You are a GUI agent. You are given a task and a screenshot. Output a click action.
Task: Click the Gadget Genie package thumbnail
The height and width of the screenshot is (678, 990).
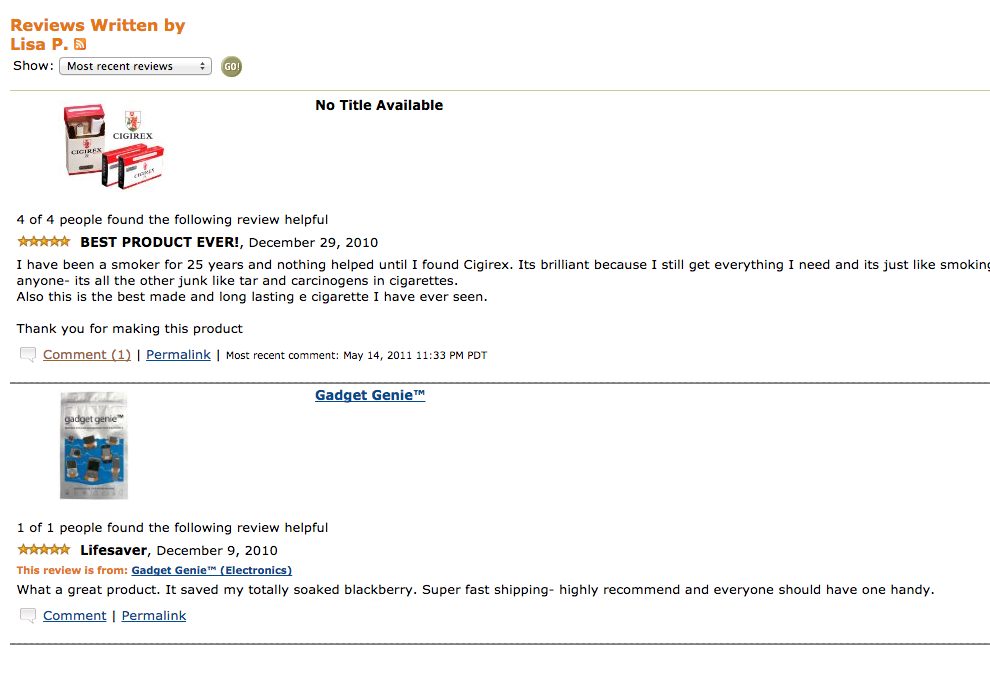94,446
